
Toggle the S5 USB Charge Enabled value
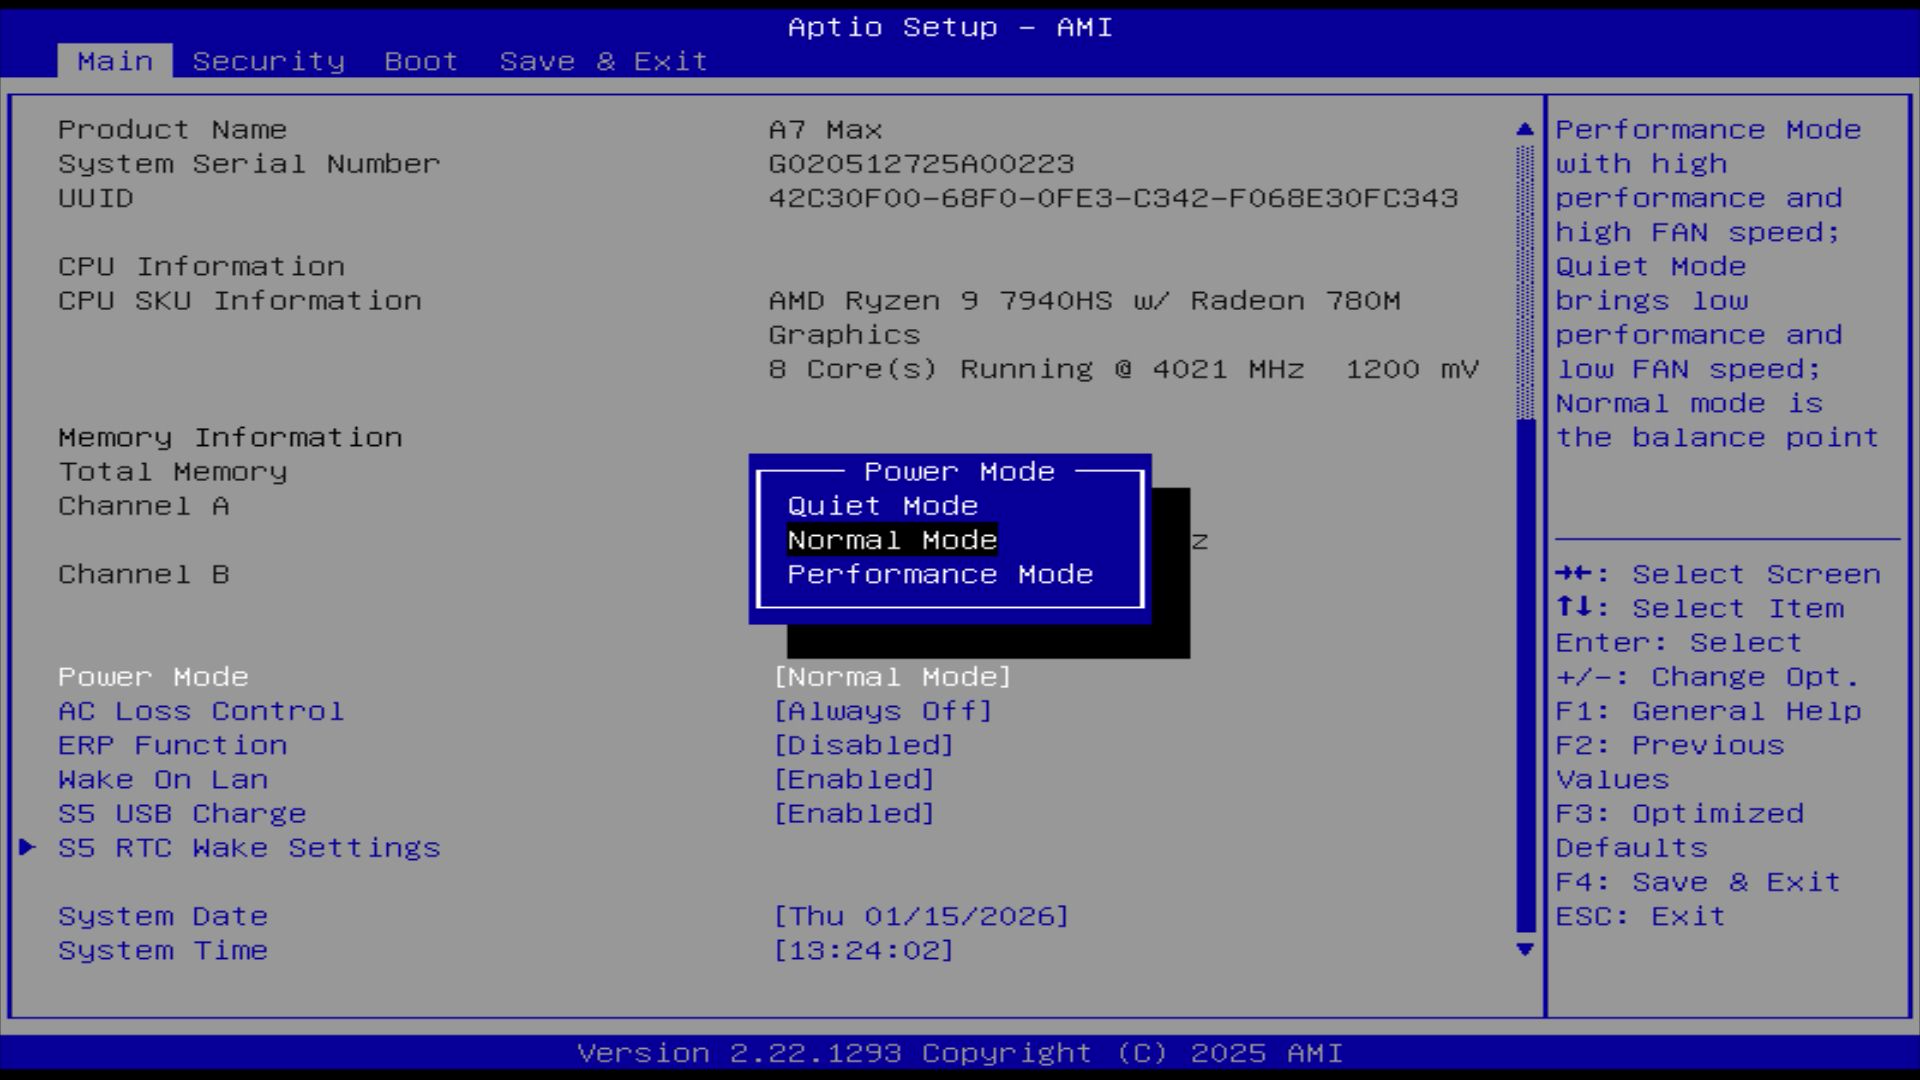pos(853,813)
